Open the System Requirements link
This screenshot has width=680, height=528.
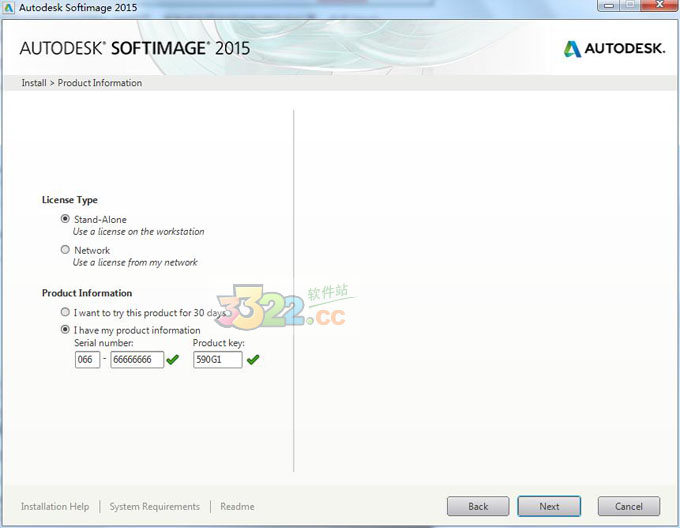154,506
